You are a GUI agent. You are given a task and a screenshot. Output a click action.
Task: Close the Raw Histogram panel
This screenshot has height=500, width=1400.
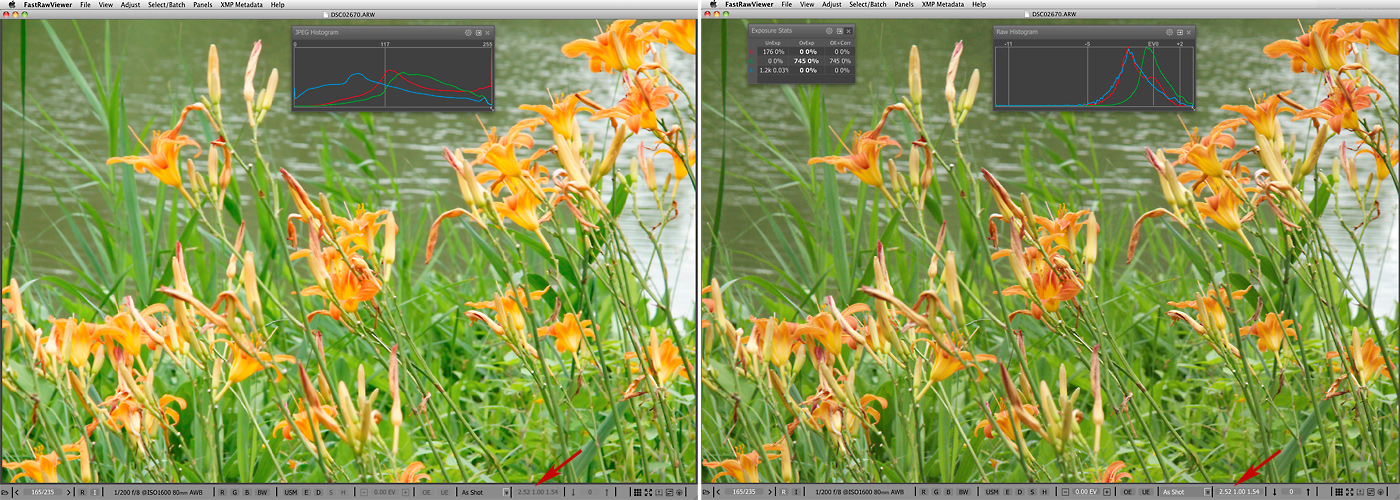point(1188,32)
